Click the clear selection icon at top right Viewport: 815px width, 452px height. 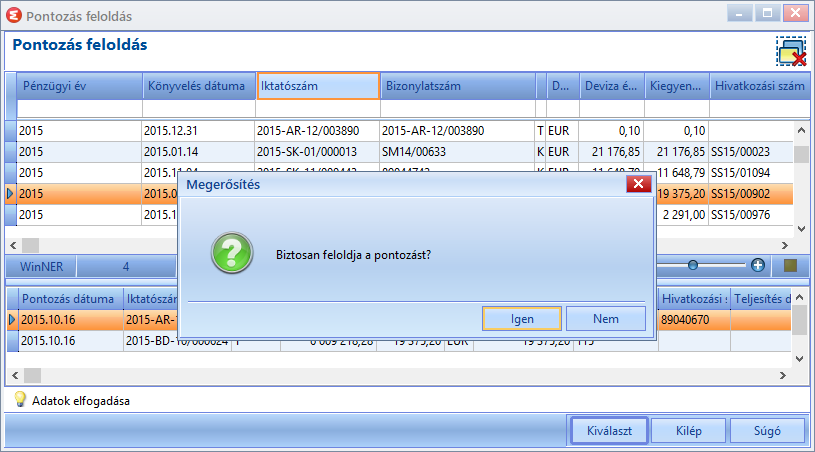click(x=792, y=51)
